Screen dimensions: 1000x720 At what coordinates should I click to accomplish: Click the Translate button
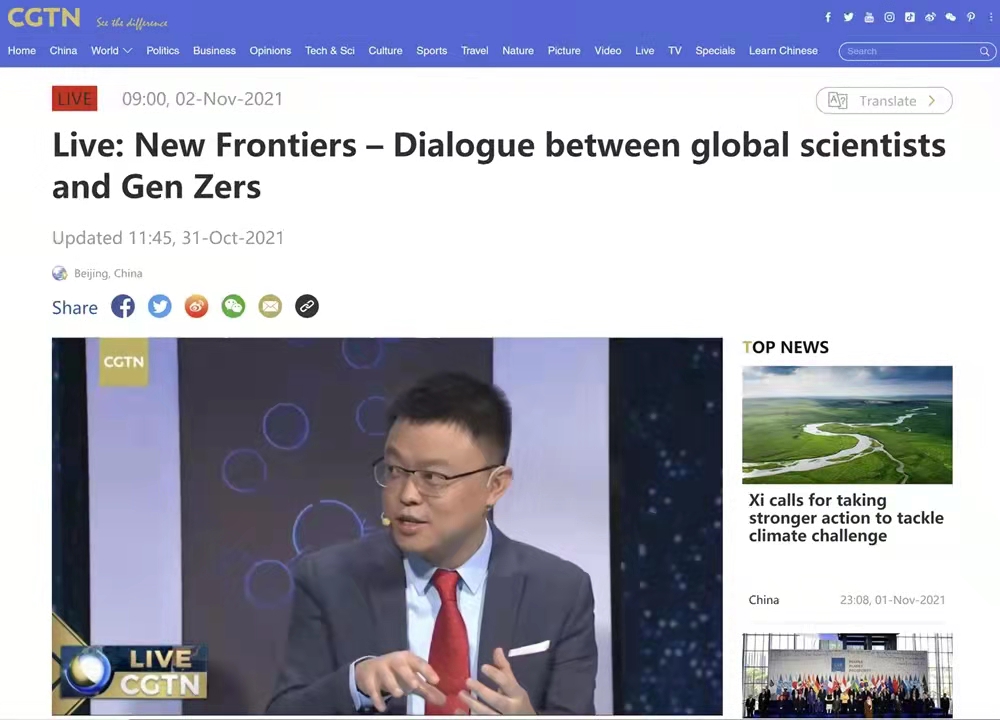coord(884,101)
